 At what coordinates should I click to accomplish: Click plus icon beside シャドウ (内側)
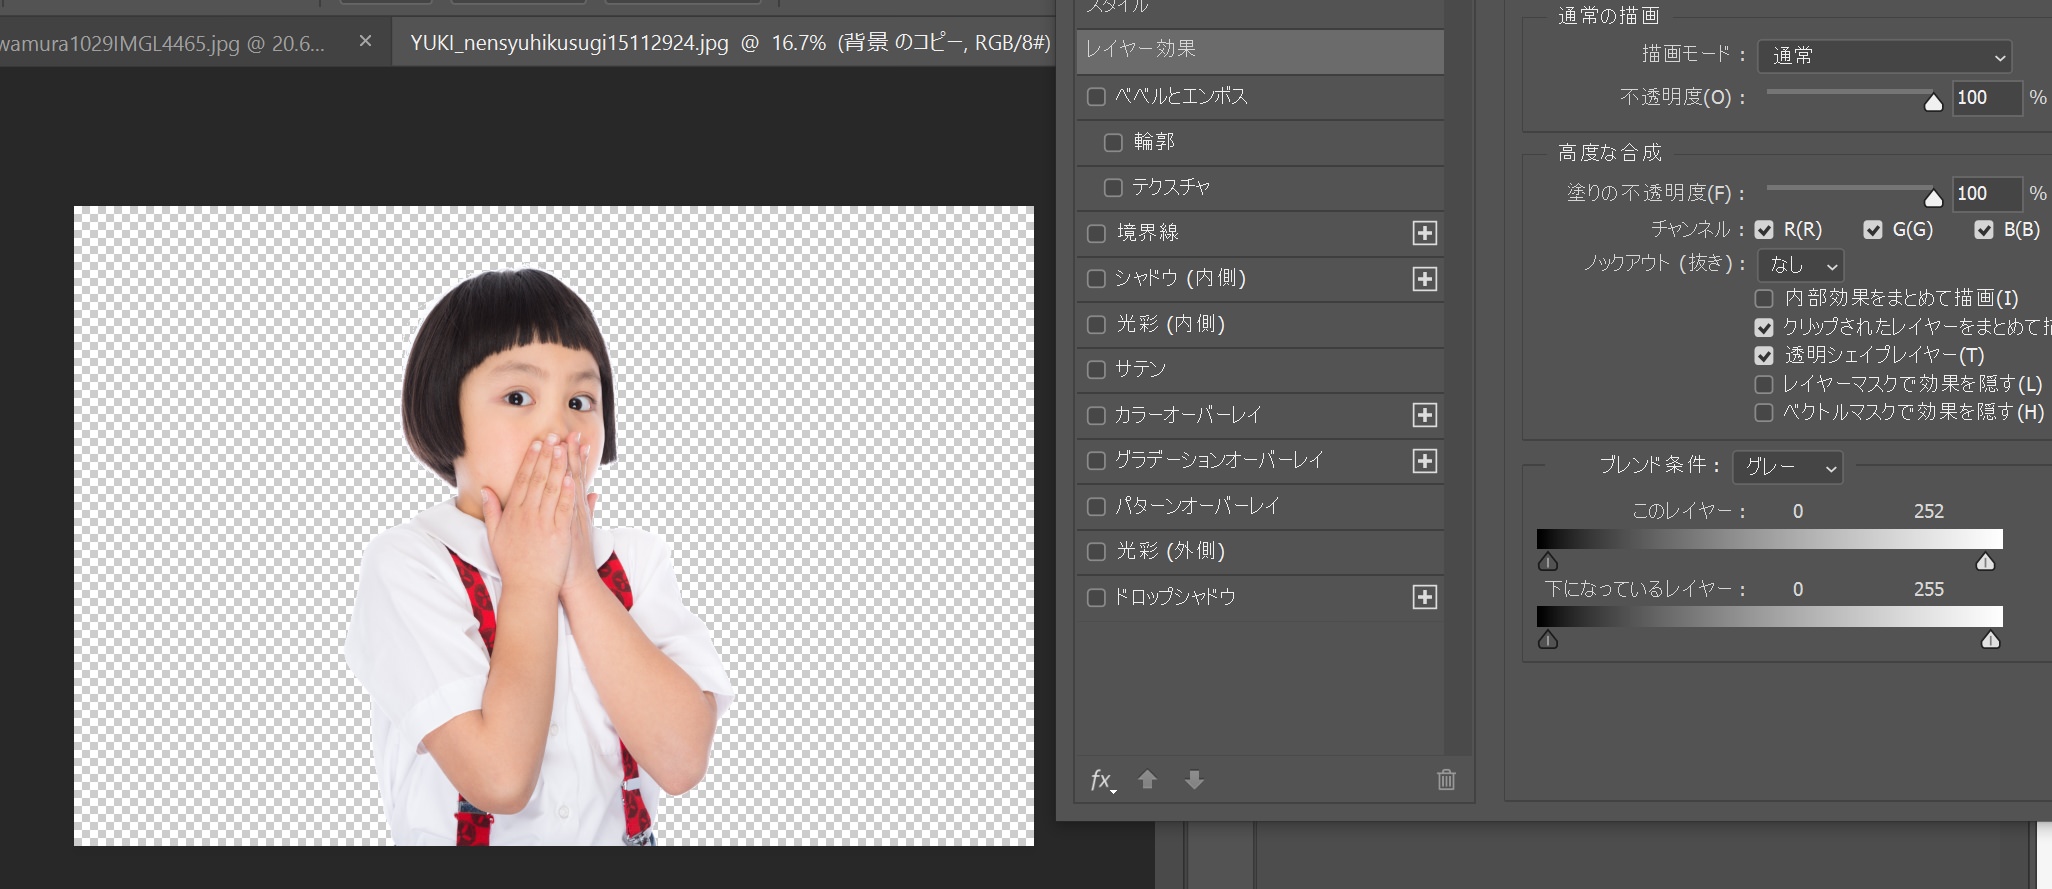[x=1424, y=279]
